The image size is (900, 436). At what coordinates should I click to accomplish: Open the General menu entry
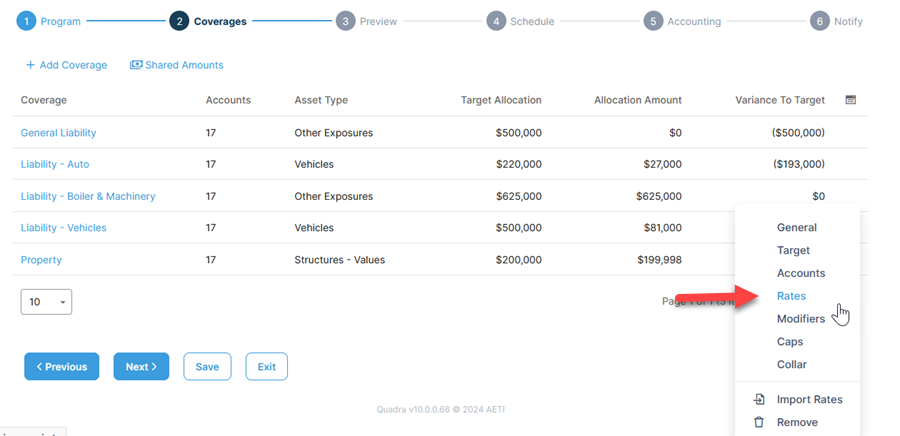click(x=796, y=227)
